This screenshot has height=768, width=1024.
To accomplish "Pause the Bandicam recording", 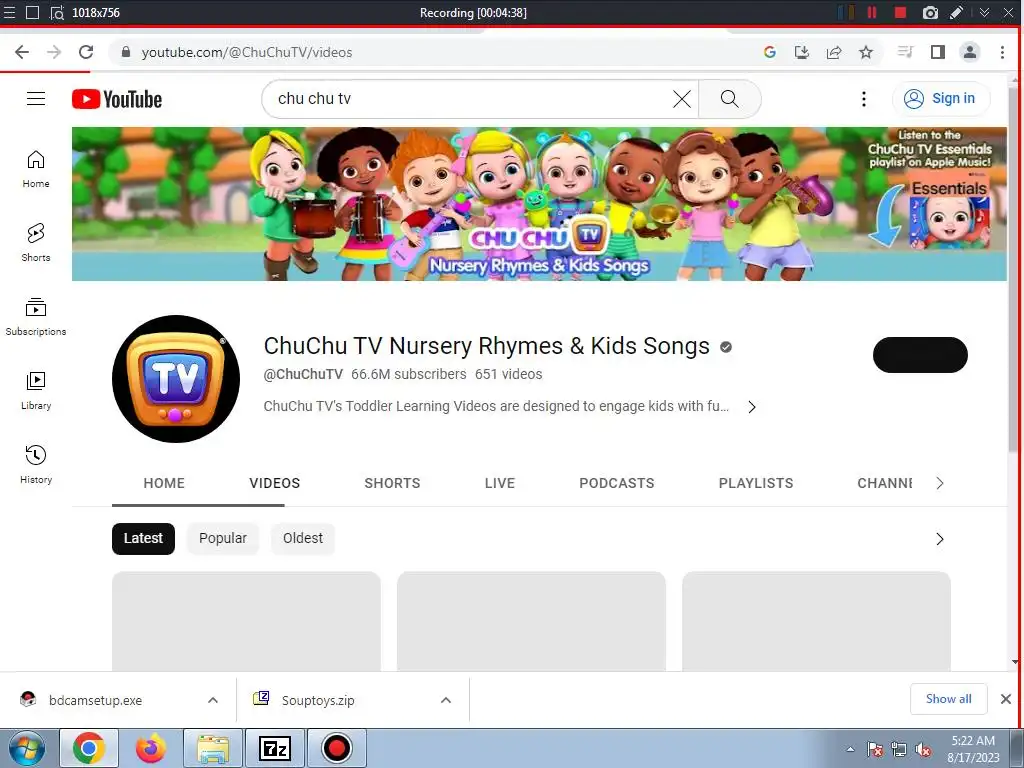I will pyautogui.click(x=872, y=12).
